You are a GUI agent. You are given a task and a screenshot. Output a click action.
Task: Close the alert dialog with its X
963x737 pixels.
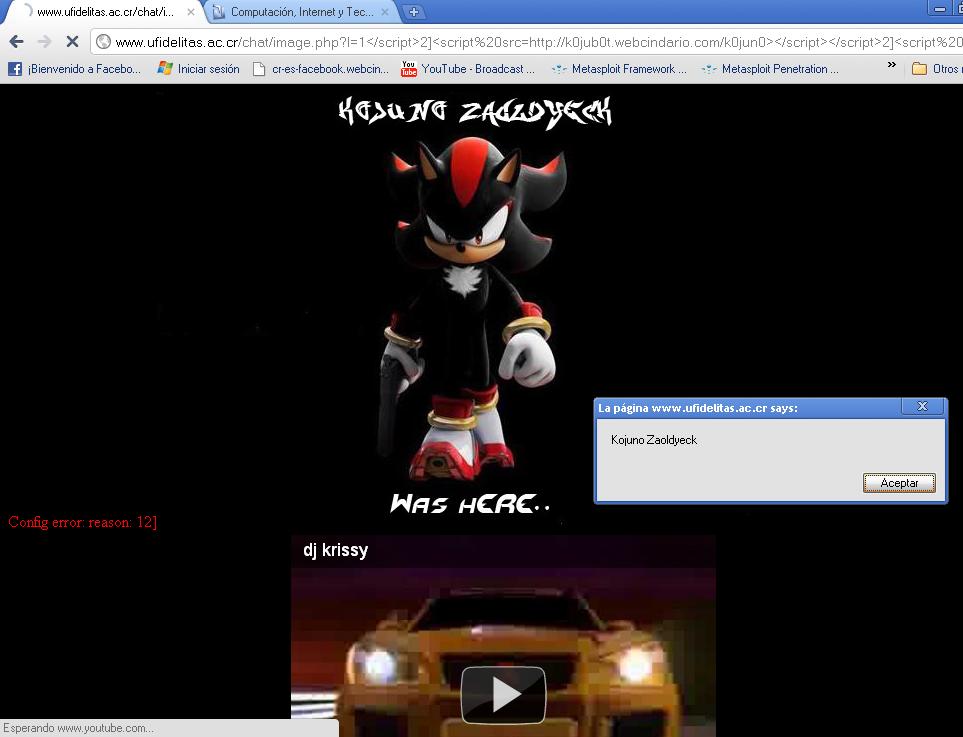922,406
